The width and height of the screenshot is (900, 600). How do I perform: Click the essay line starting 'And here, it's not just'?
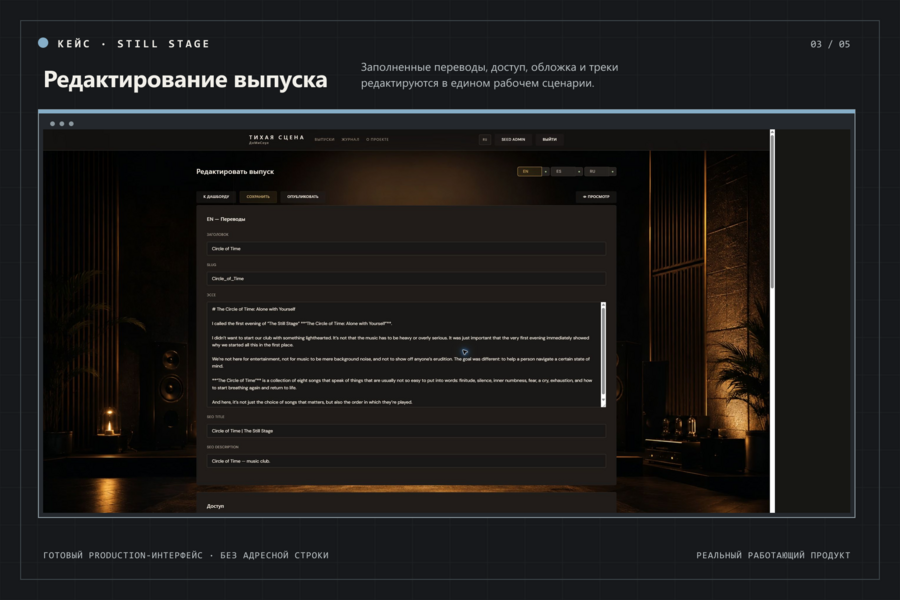312,402
